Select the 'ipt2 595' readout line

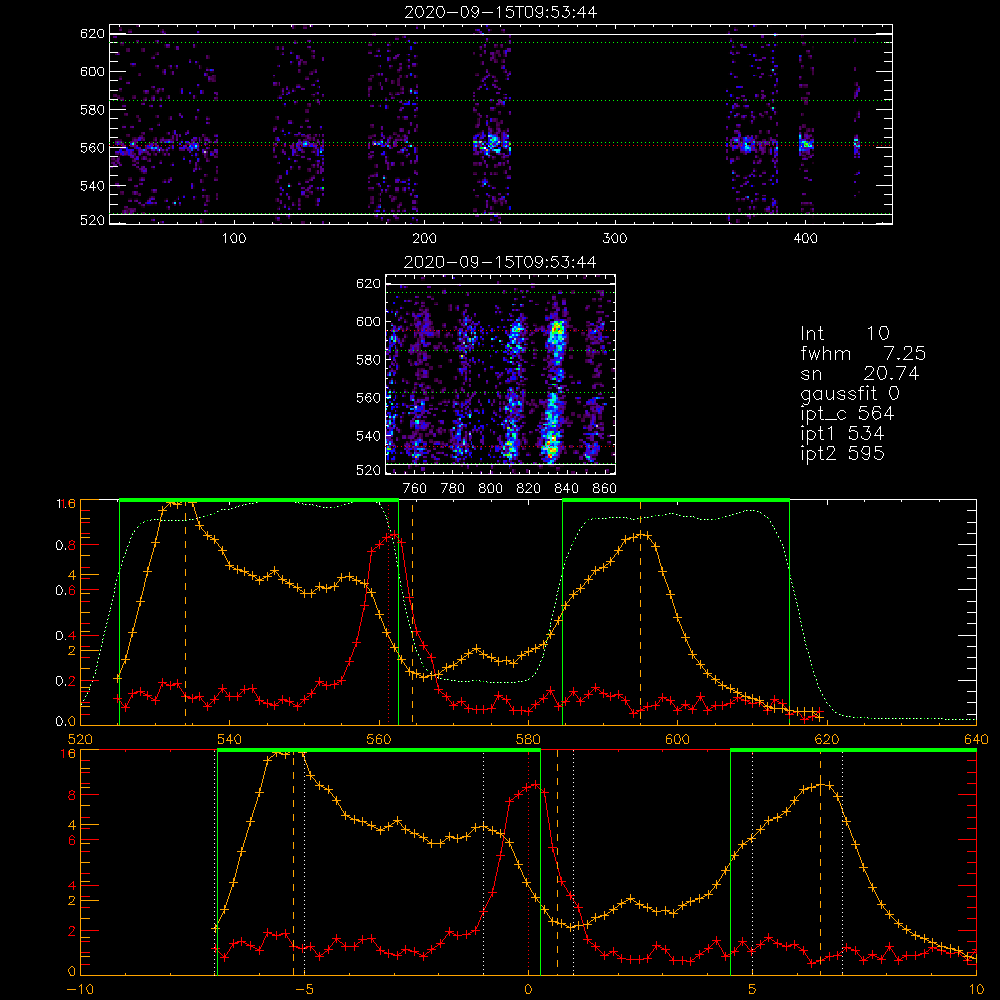tap(842, 453)
